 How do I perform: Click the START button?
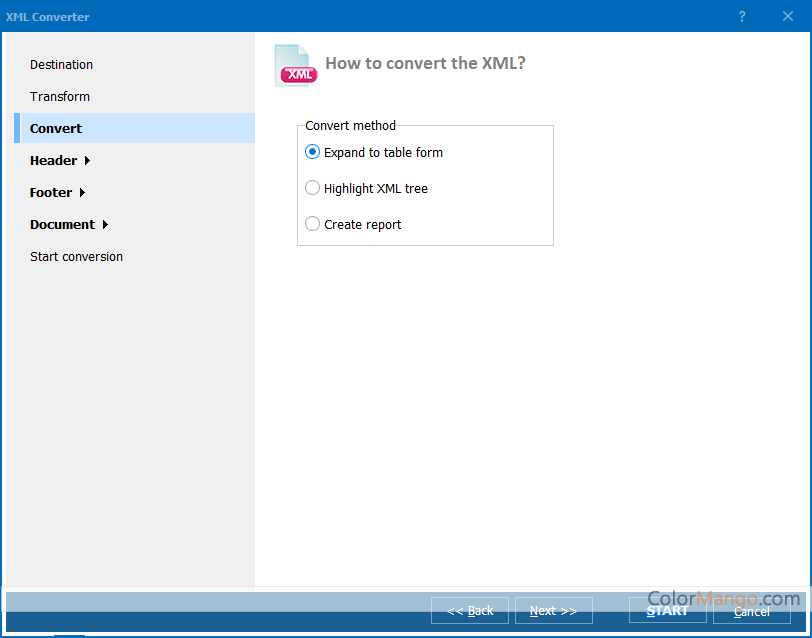point(667,611)
